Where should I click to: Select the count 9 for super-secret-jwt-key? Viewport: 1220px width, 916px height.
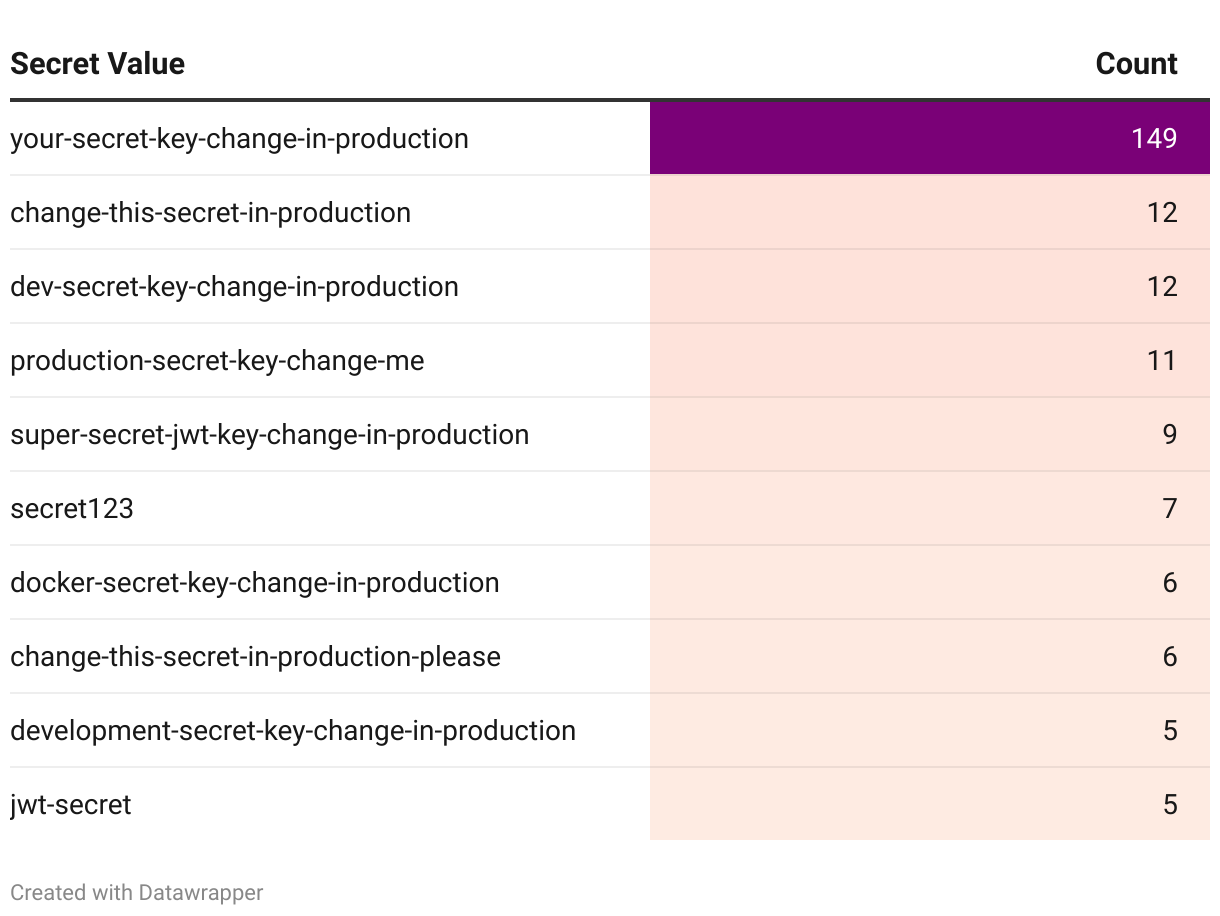1169,434
